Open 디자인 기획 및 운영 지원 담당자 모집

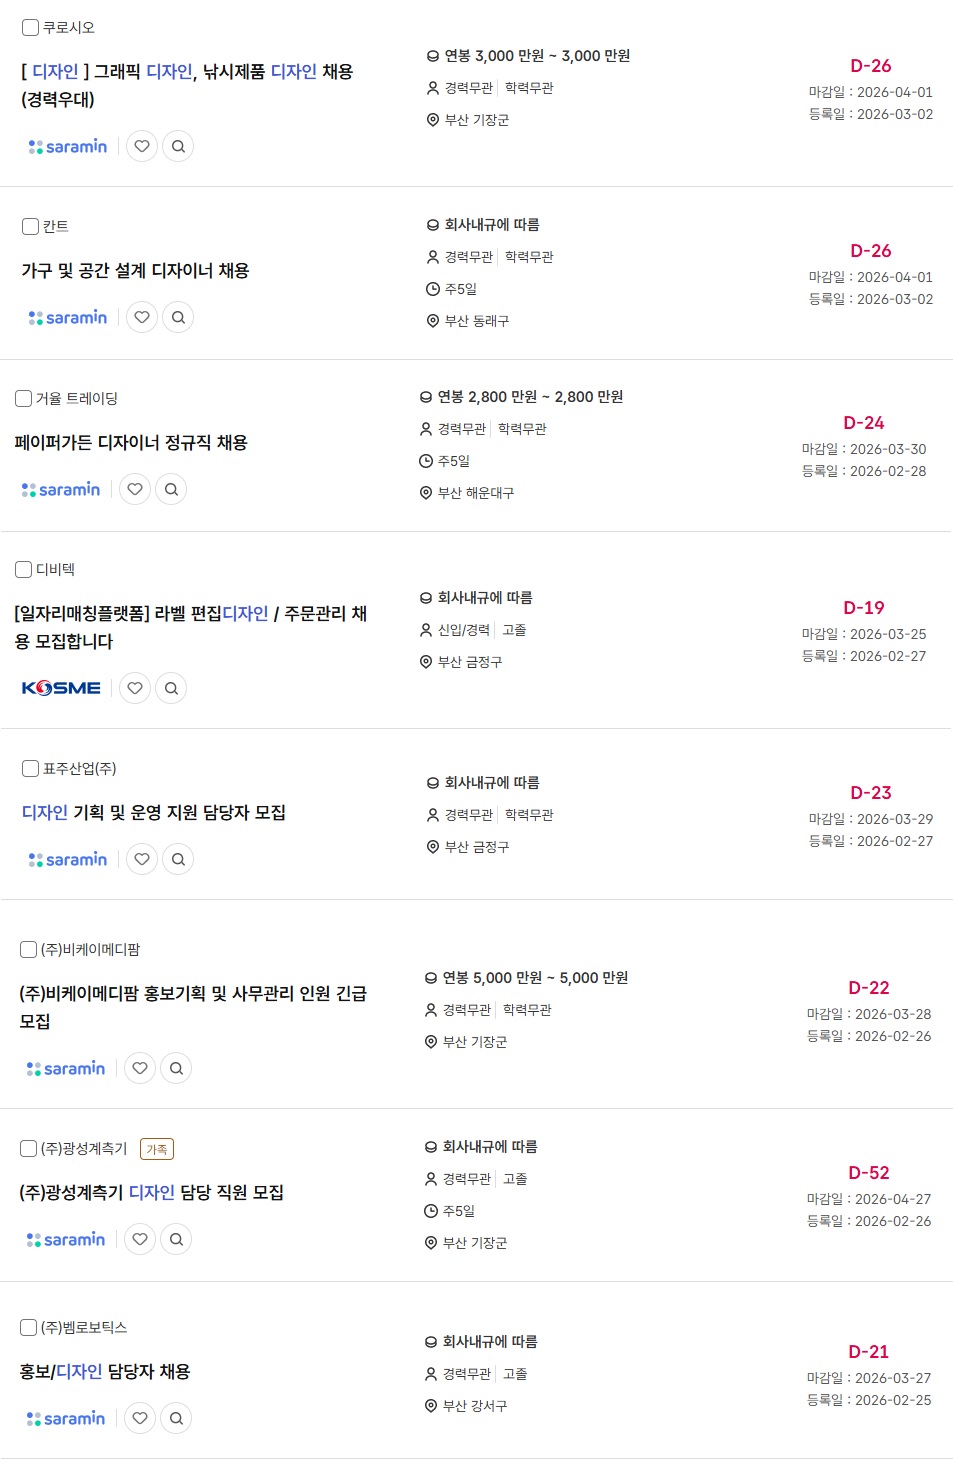154,813
